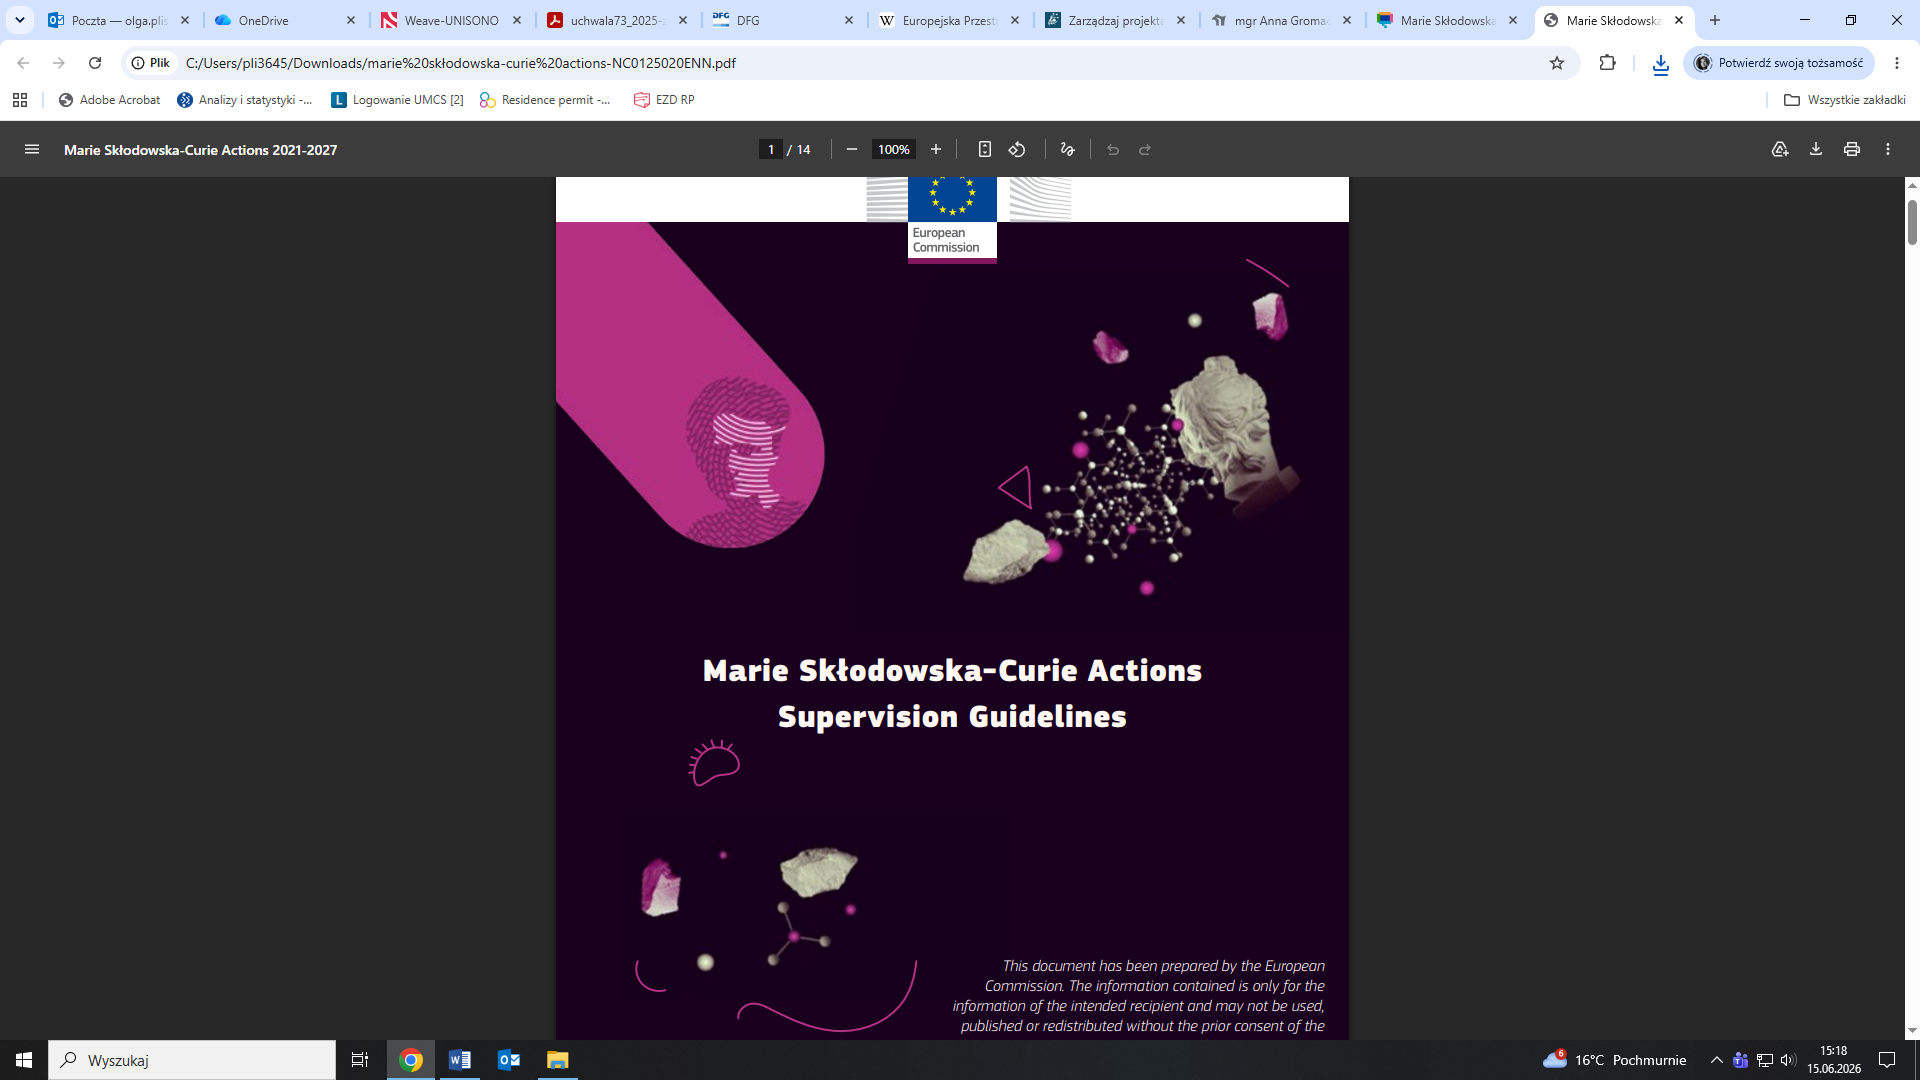Open Task View on taskbar
This screenshot has height=1080, width=1920.
(x=360, y=1060)
